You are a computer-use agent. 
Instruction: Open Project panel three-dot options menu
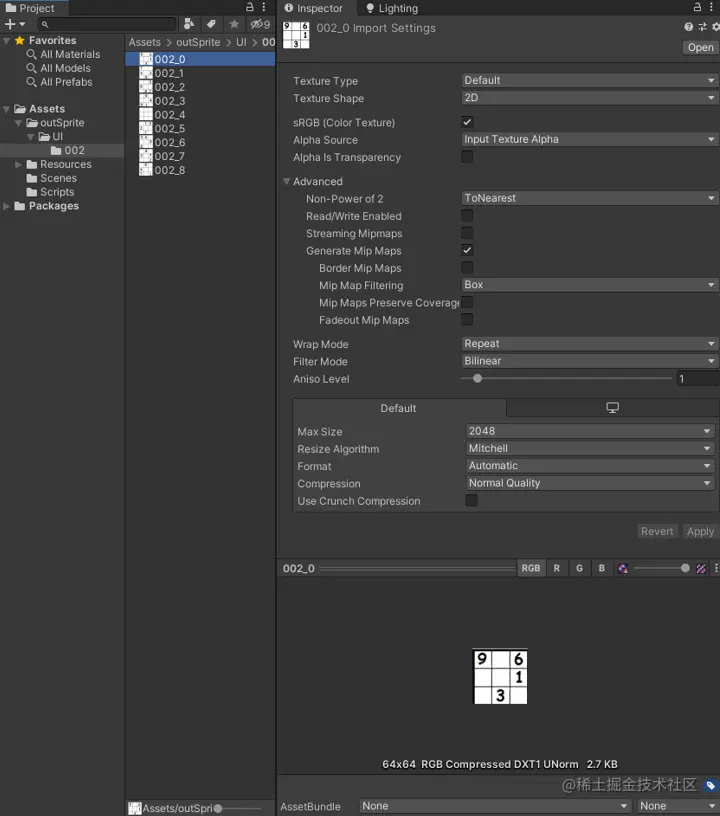pos(264,7)
